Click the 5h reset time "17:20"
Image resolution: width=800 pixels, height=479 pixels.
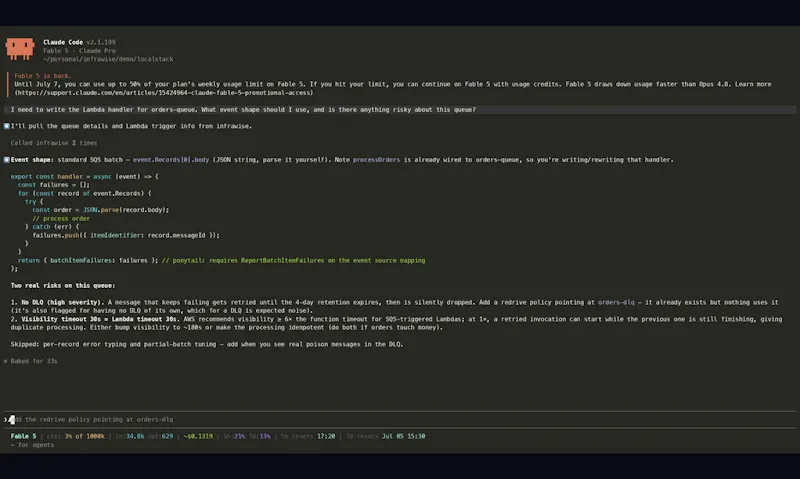coord(326,436)
